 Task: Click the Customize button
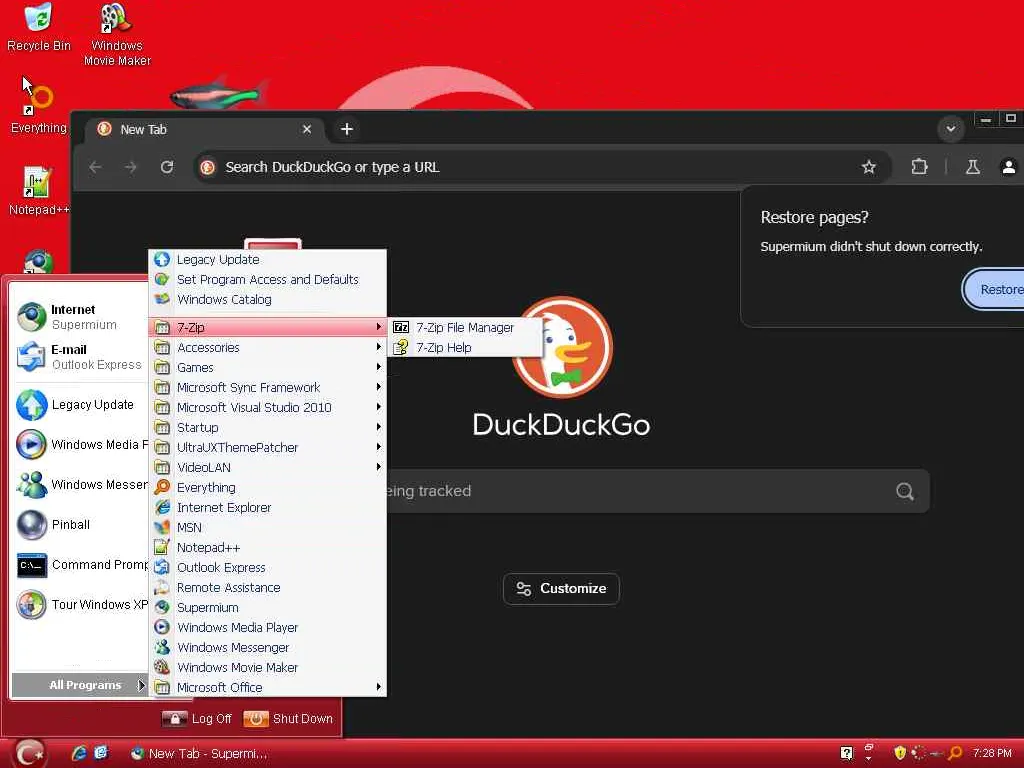click(561, 588)
